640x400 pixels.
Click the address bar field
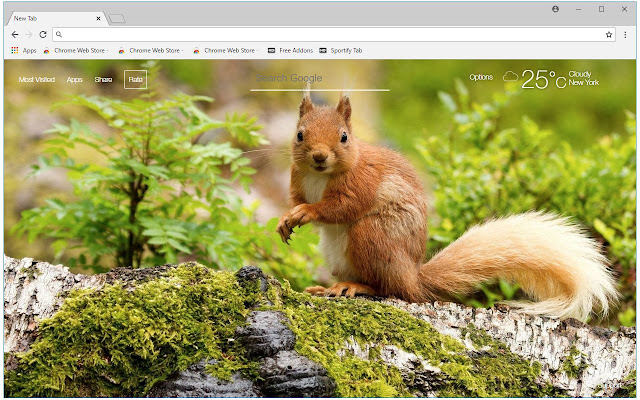pos(334,35)
